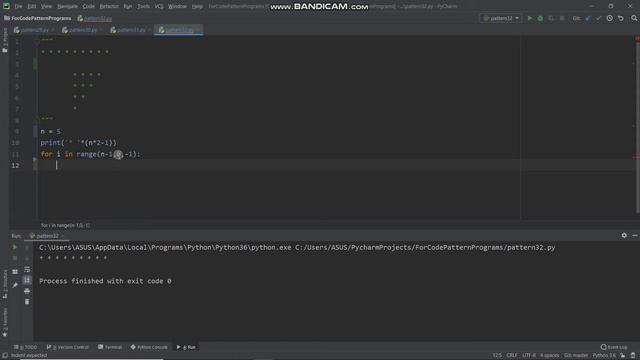Viewport: 640px width, 360px height.
Task: Pin the Run tab with pin icon
Action: pyautogui.click(x=15, y=285)
